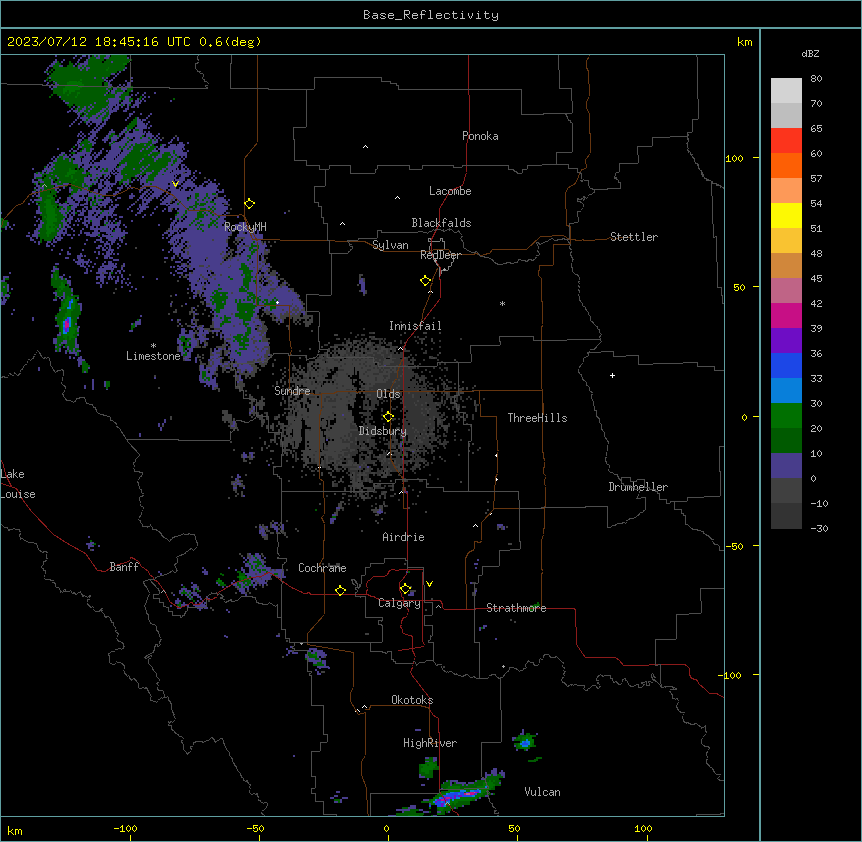Click the yellow diamond marker south of RedDeer
862x842 pixels.
pos(426,281)
